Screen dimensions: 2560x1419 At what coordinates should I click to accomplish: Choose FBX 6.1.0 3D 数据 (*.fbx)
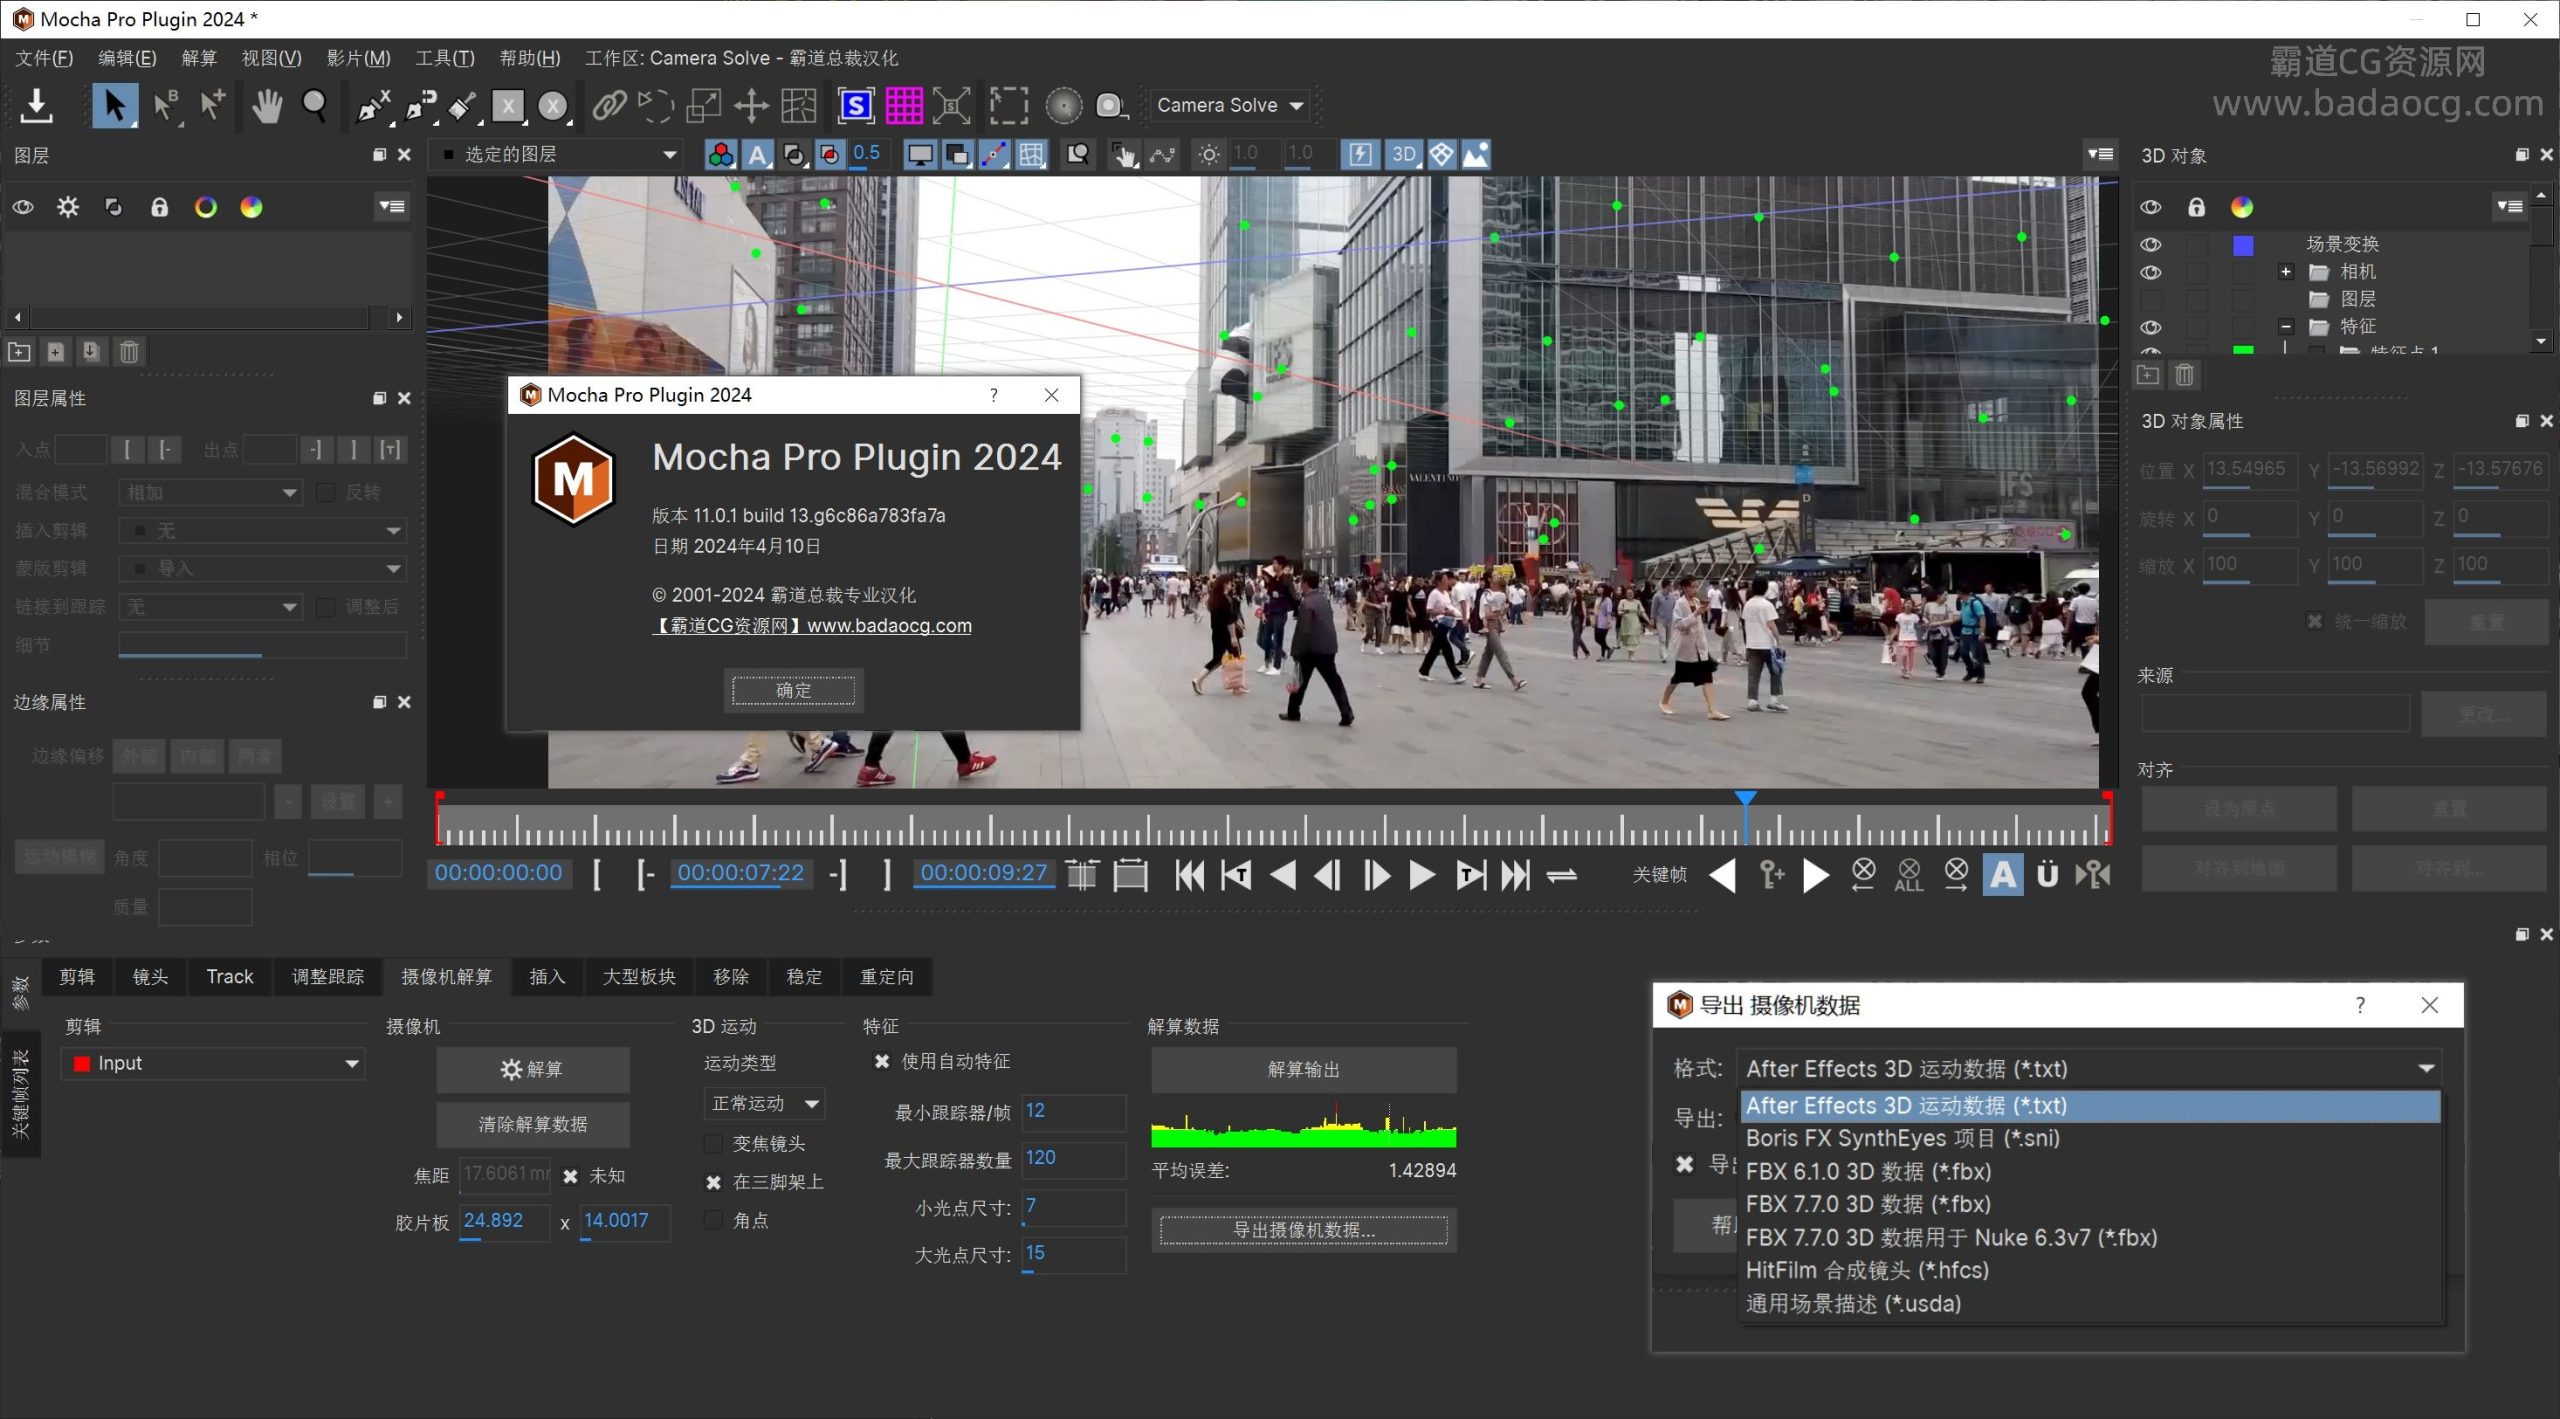coord(2090,1171)
